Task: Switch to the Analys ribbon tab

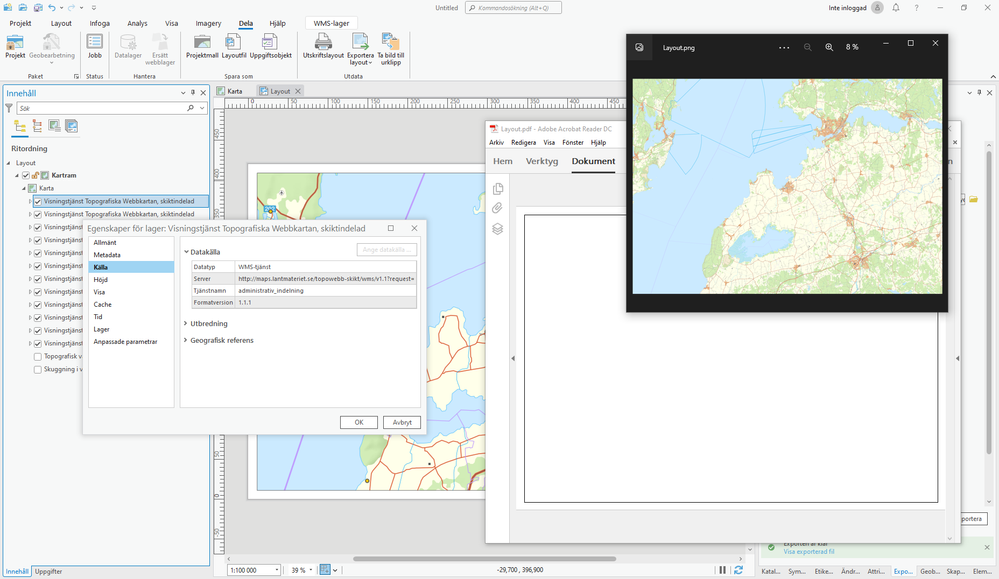Action: tap(137, 23)
